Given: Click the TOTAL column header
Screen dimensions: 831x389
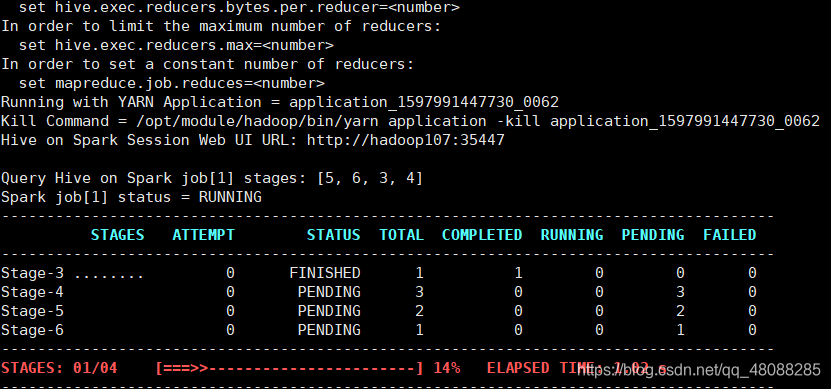Looking at the screenshot, I should (401, 235).
